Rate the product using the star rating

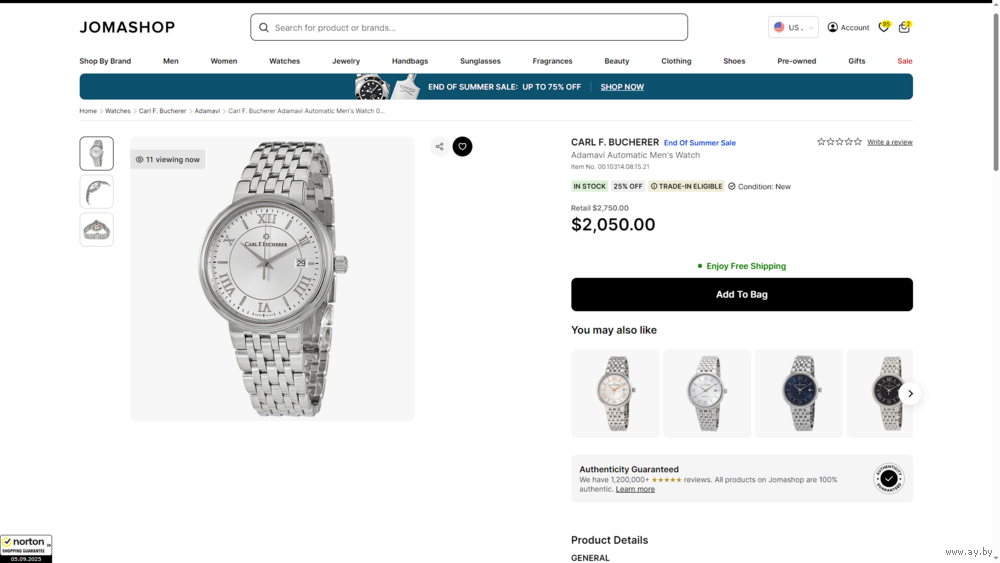pos(839,142)
